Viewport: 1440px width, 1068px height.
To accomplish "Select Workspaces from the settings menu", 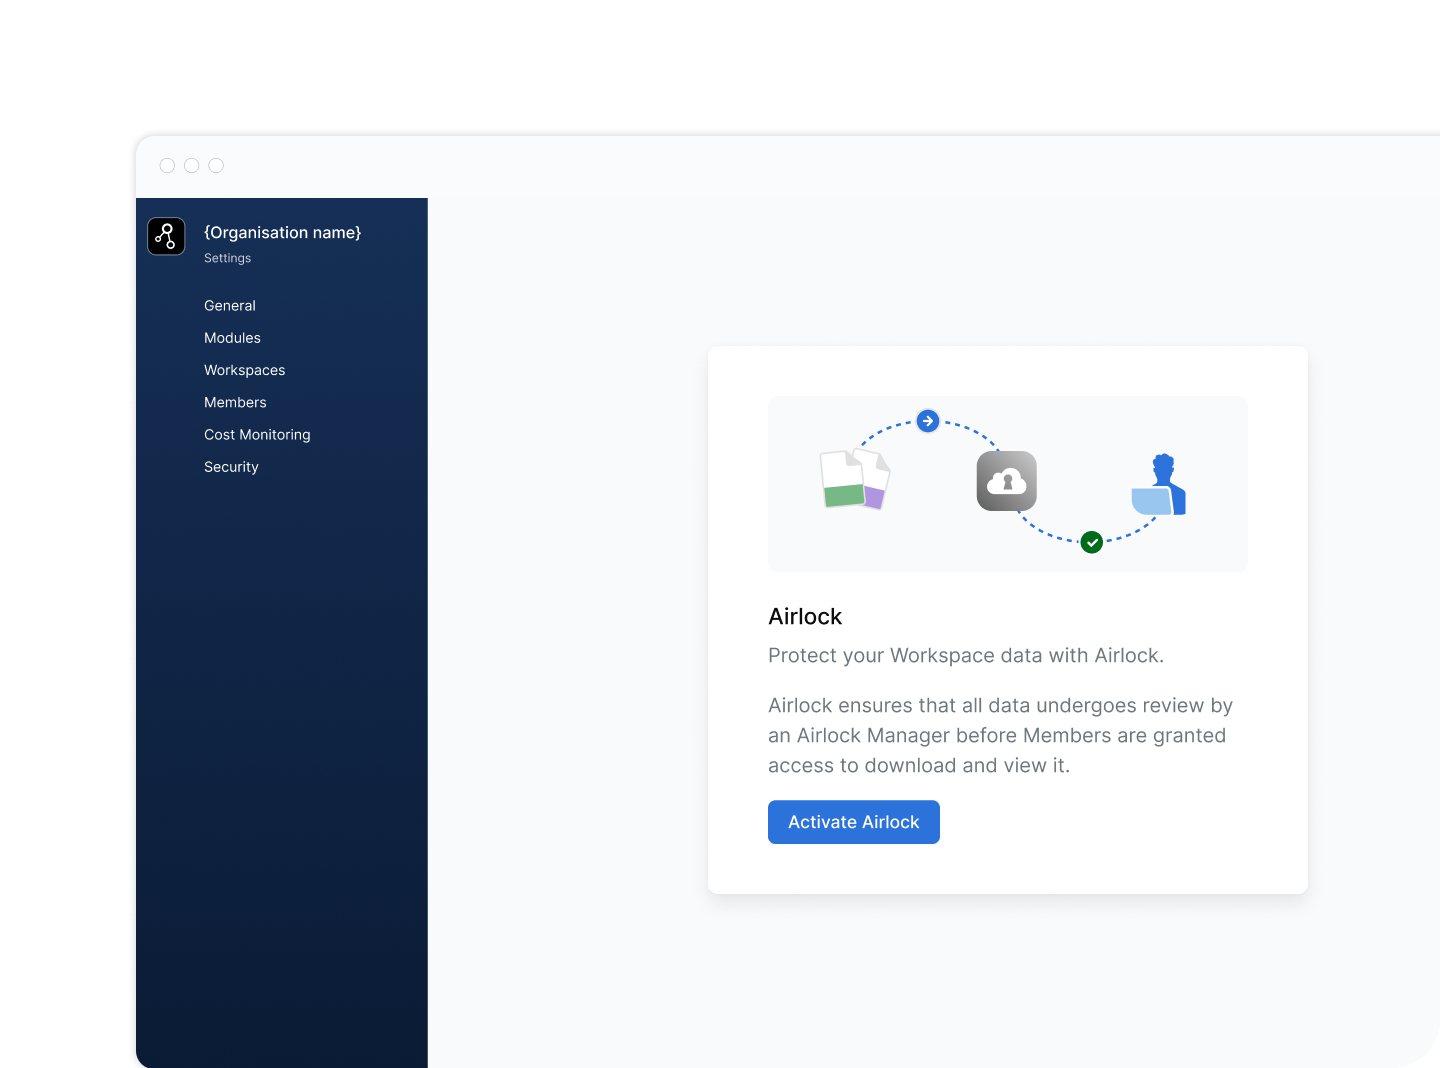I will [x=244, y=370].
